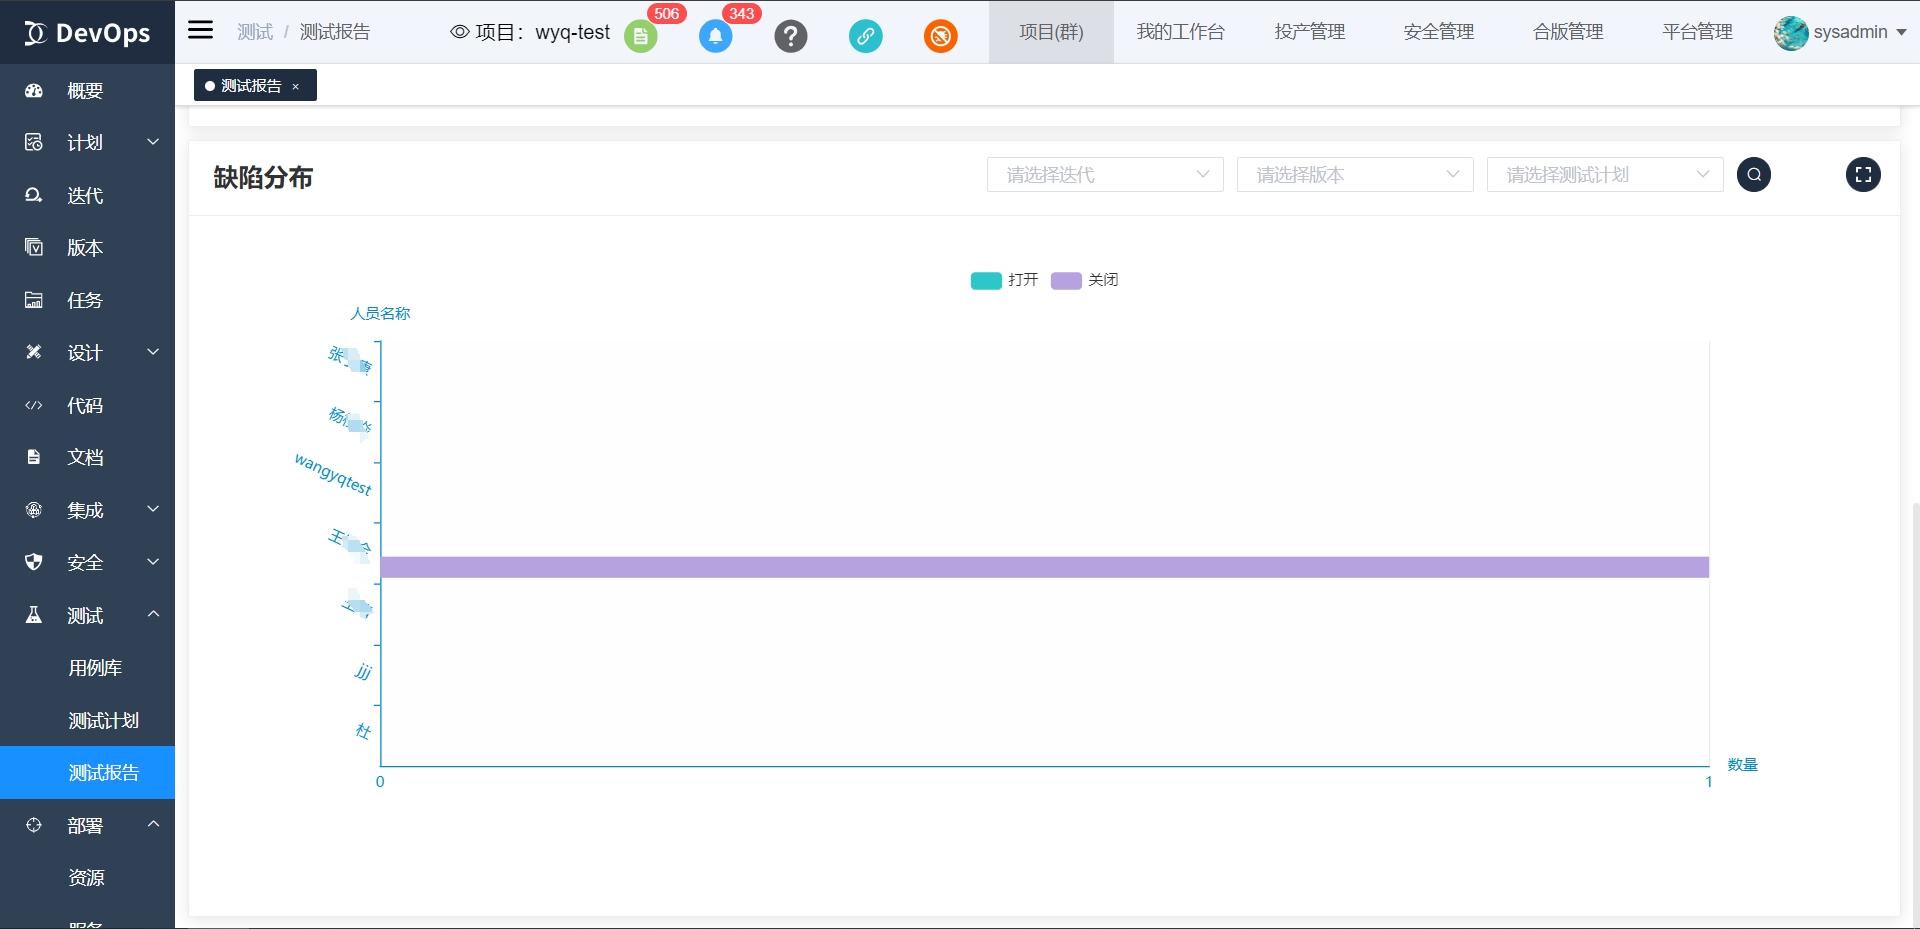Close the 测试报告 tab
Screen dimensions: 1920x929
[x=296, y=86]
